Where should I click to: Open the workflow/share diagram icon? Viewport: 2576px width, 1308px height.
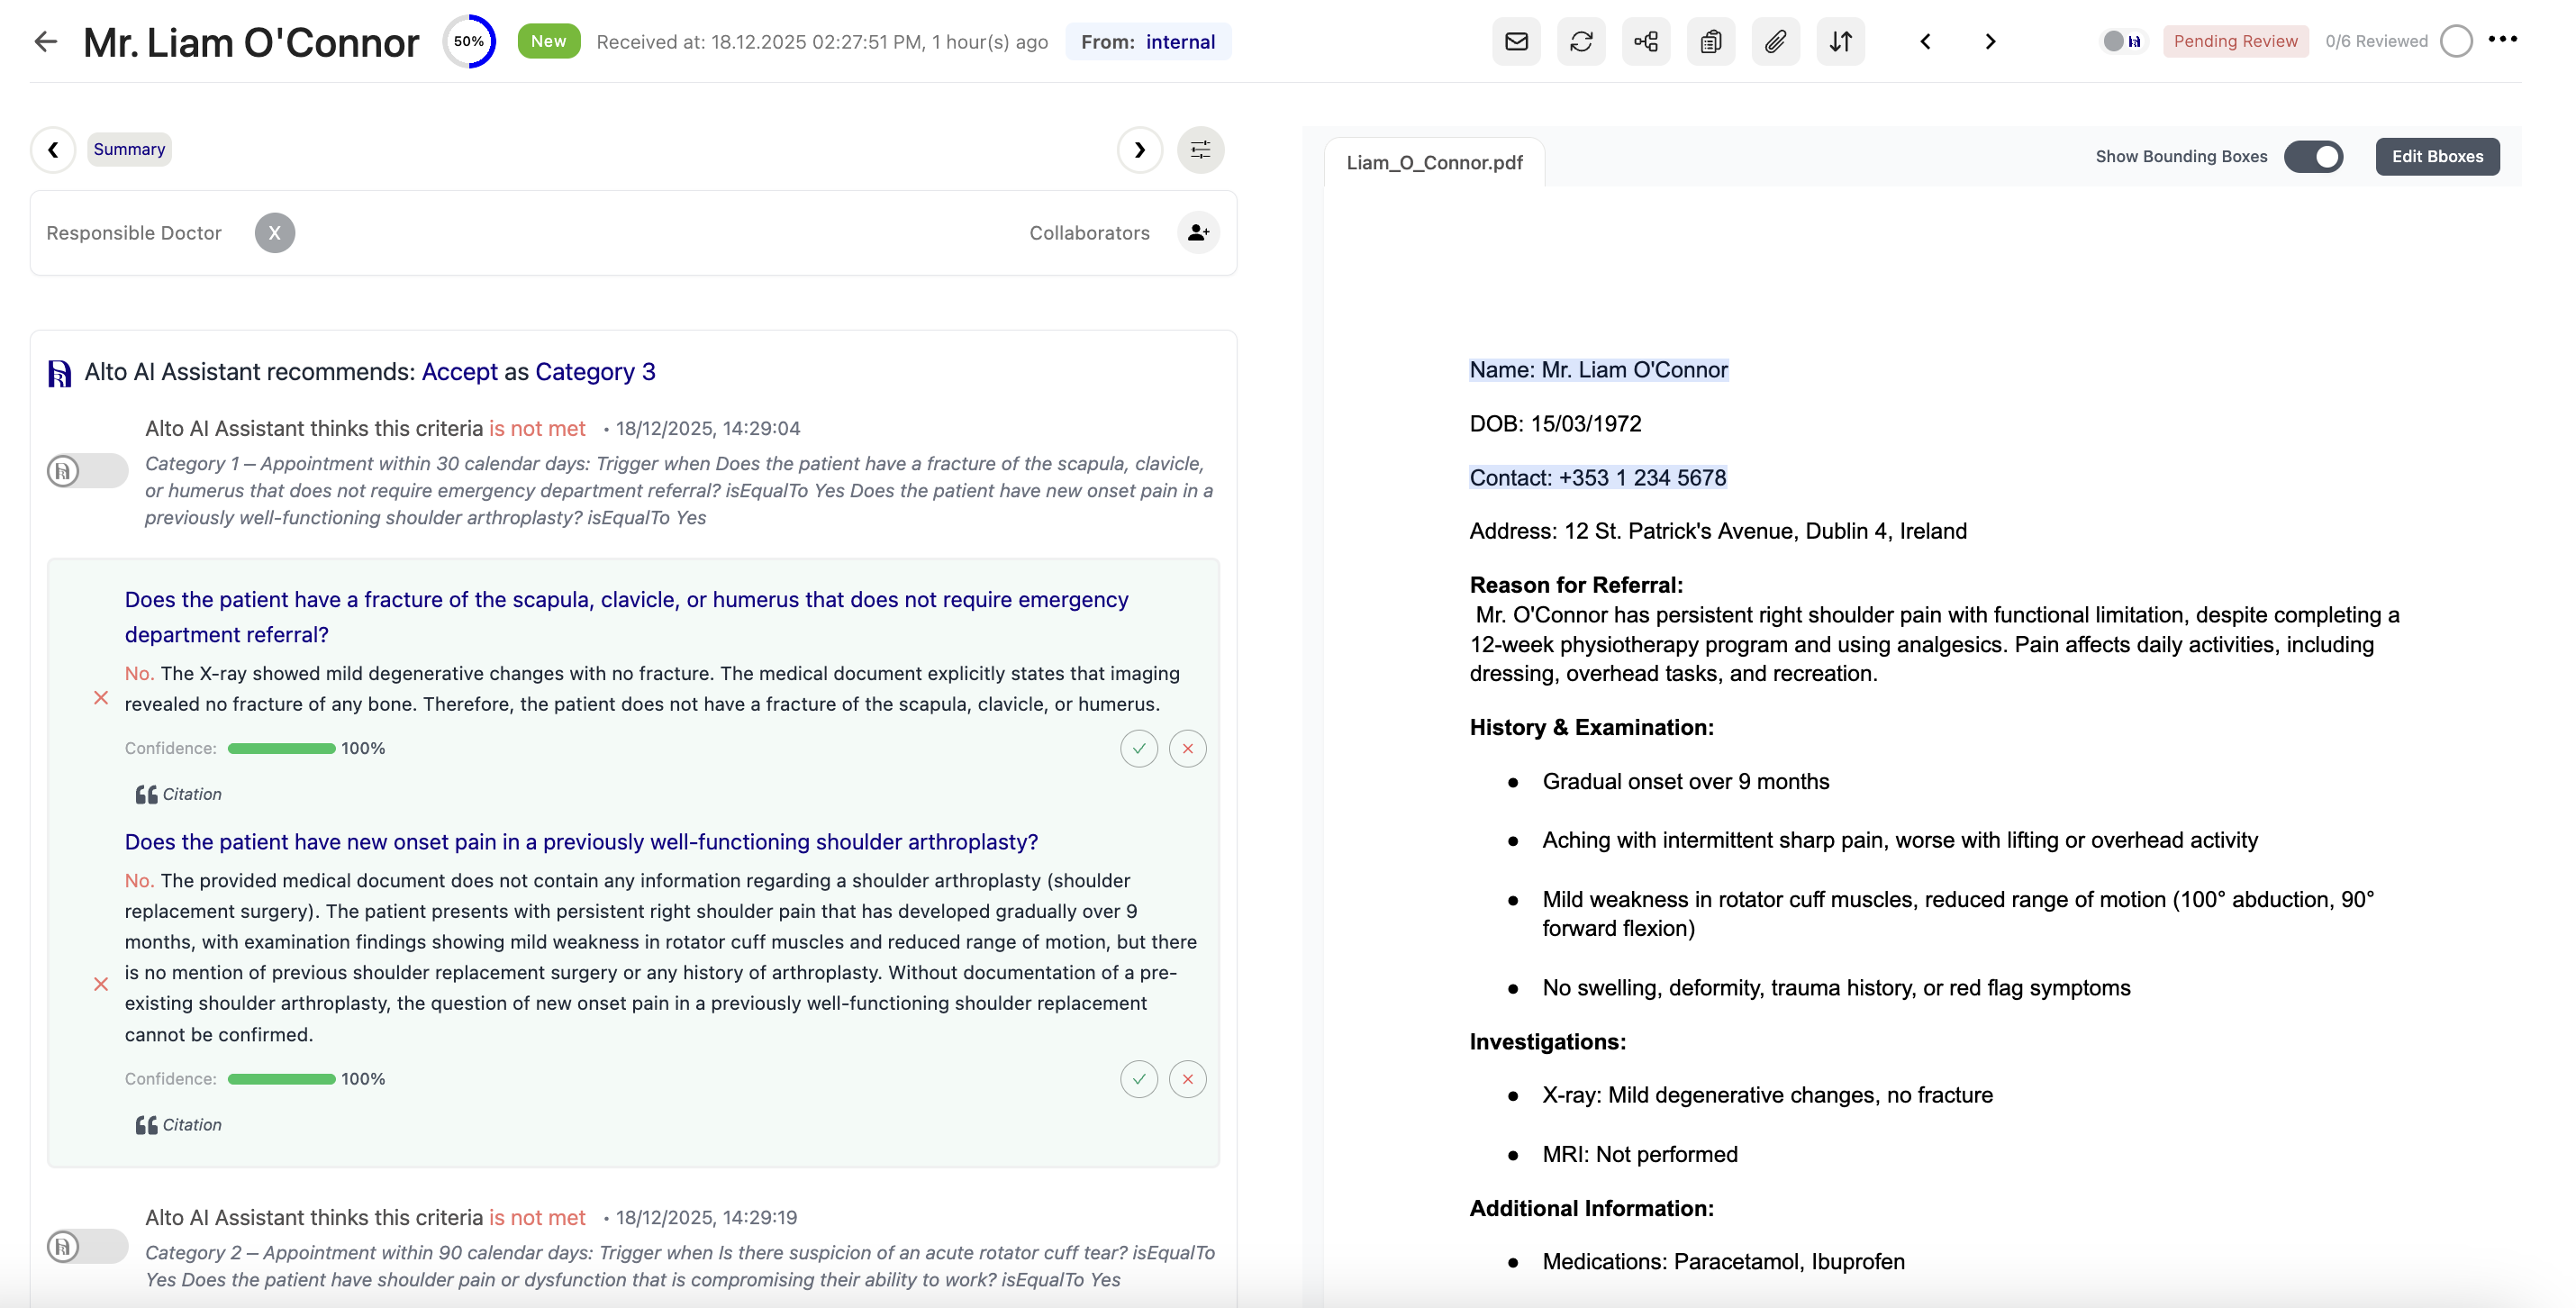[1645, 41]
